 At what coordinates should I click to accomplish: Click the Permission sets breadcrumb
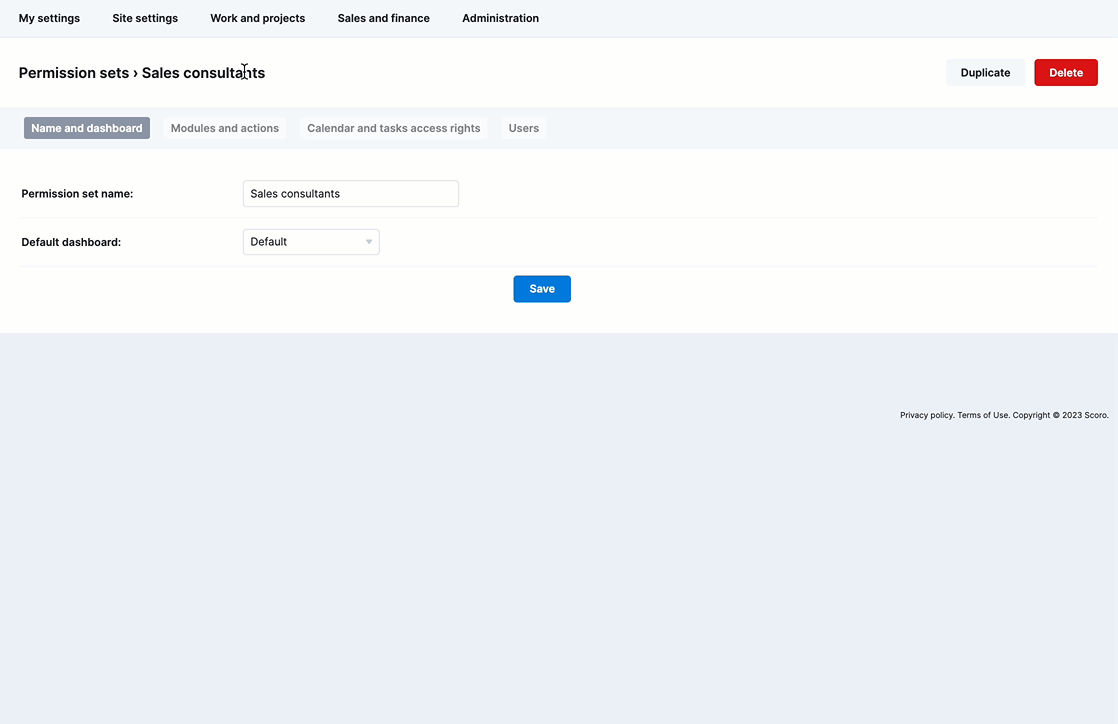[73, 73]
